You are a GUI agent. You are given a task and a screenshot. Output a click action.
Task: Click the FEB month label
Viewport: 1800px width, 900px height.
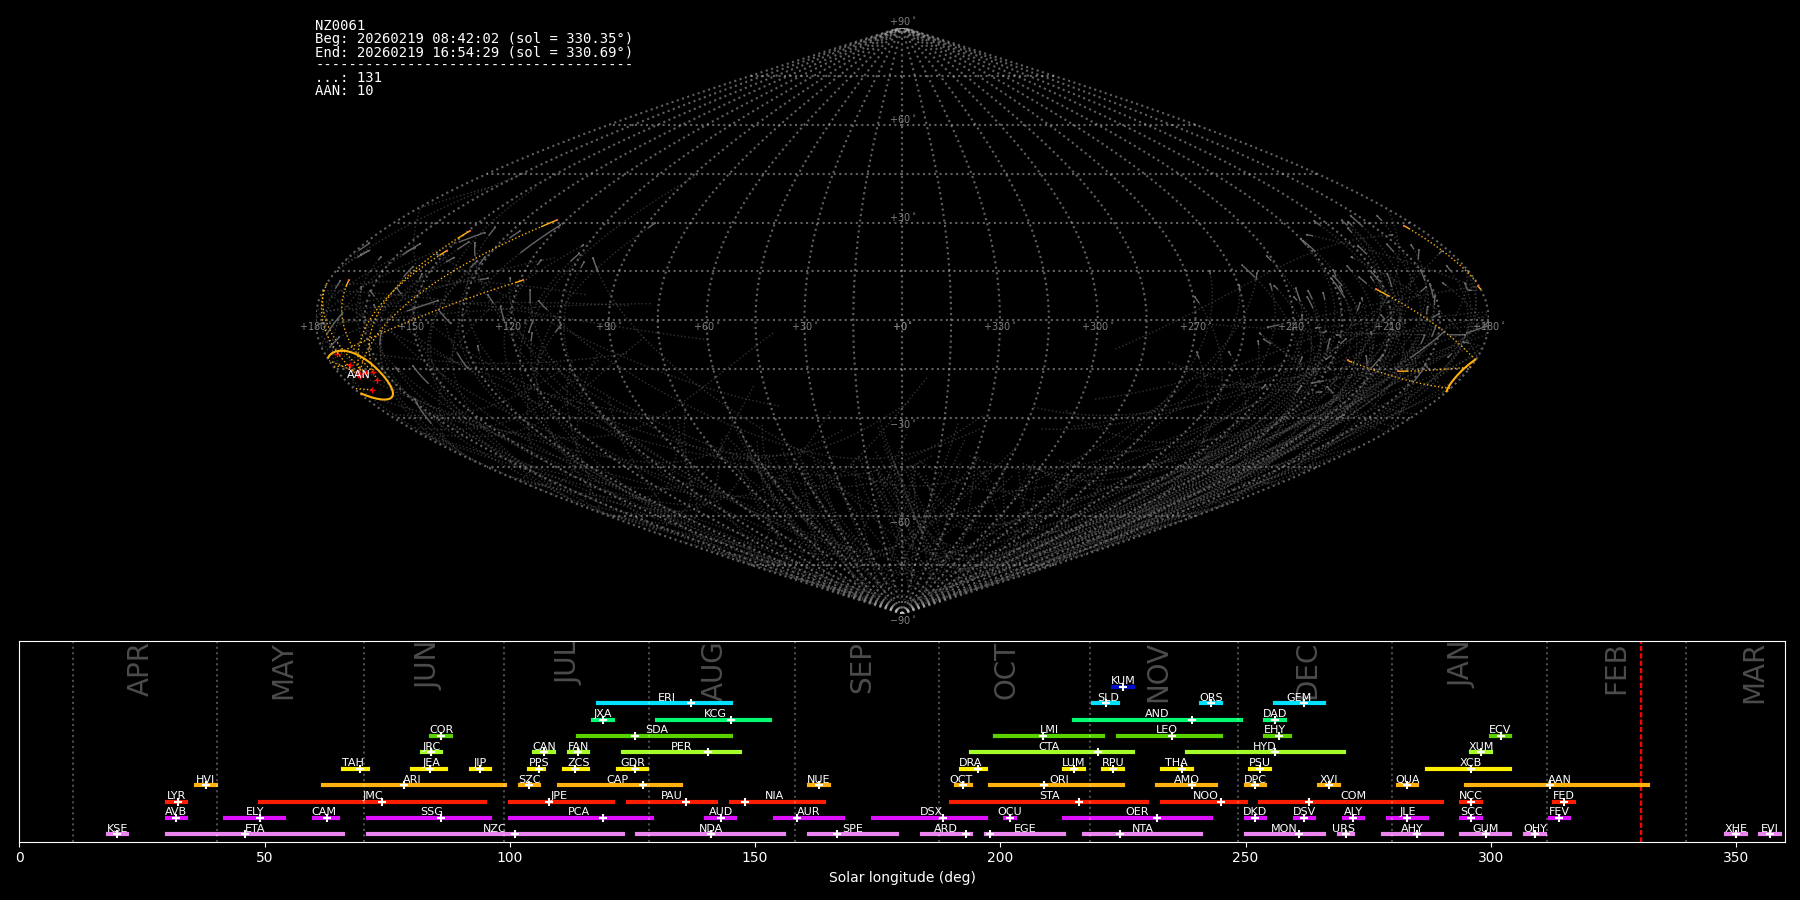1616,671
